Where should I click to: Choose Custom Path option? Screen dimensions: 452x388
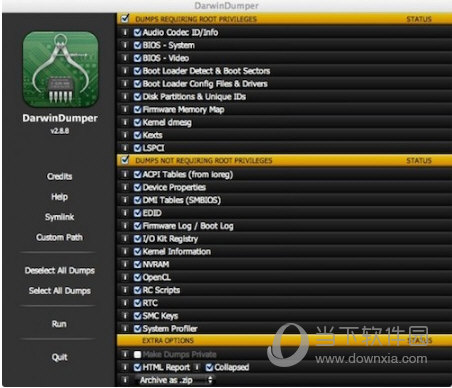click(60, 237)
